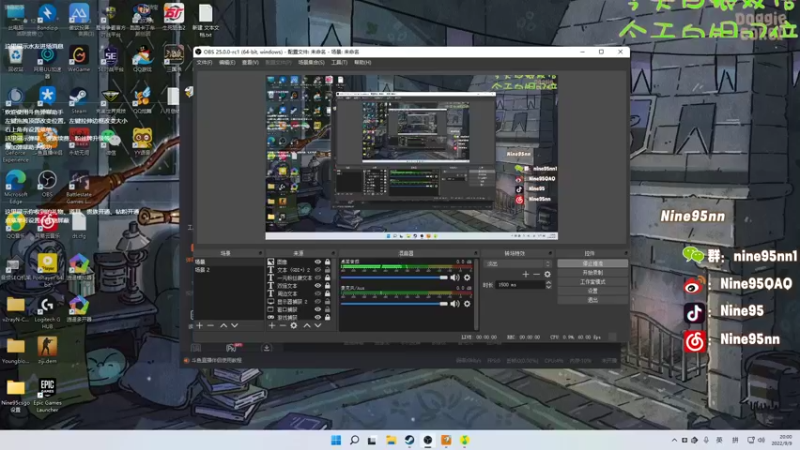Select 场景 2 in the scenes list
800x450 pixels.
pos(229,270)
